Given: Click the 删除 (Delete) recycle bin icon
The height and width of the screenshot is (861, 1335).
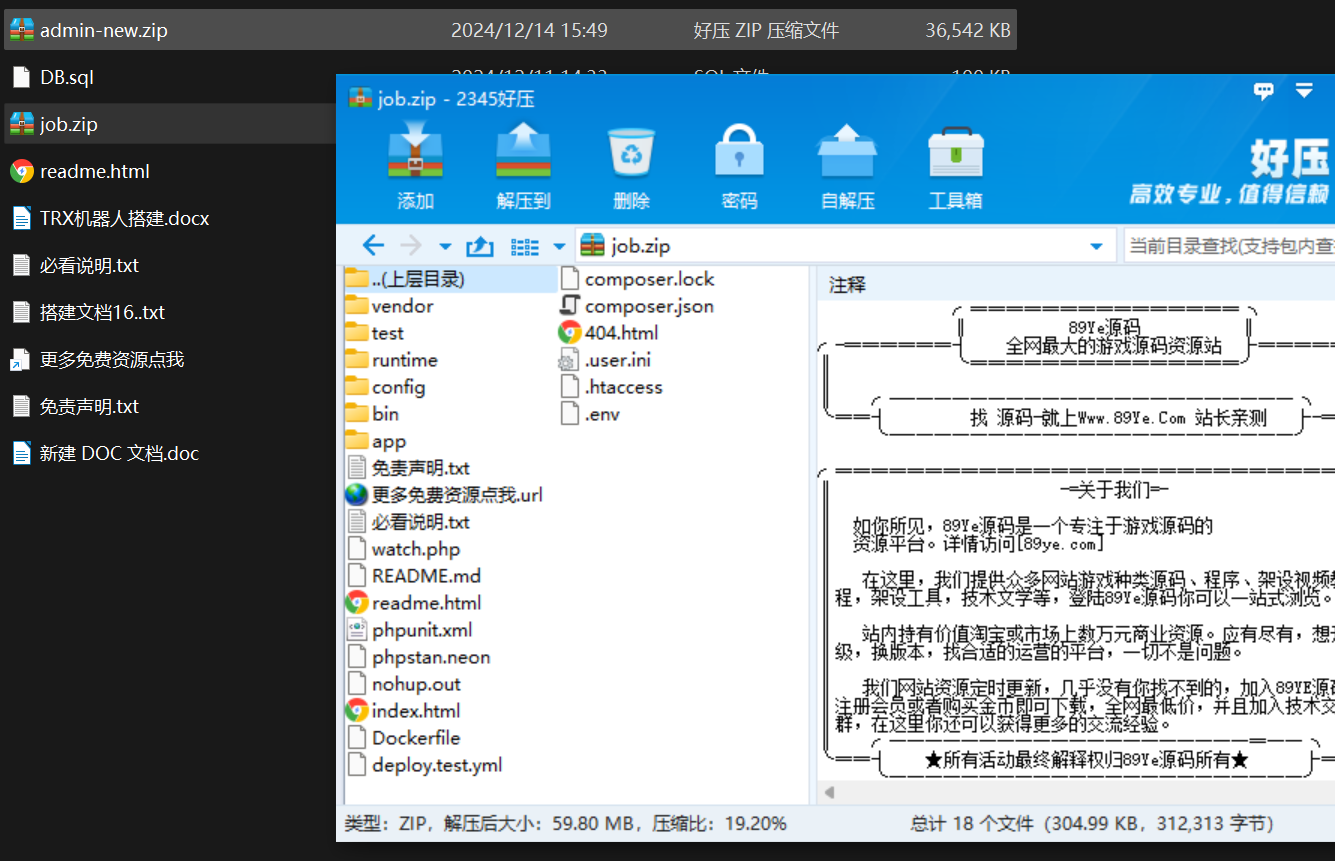Looking at the screenshot, I should pyautogui.click(x=632, y=152).
